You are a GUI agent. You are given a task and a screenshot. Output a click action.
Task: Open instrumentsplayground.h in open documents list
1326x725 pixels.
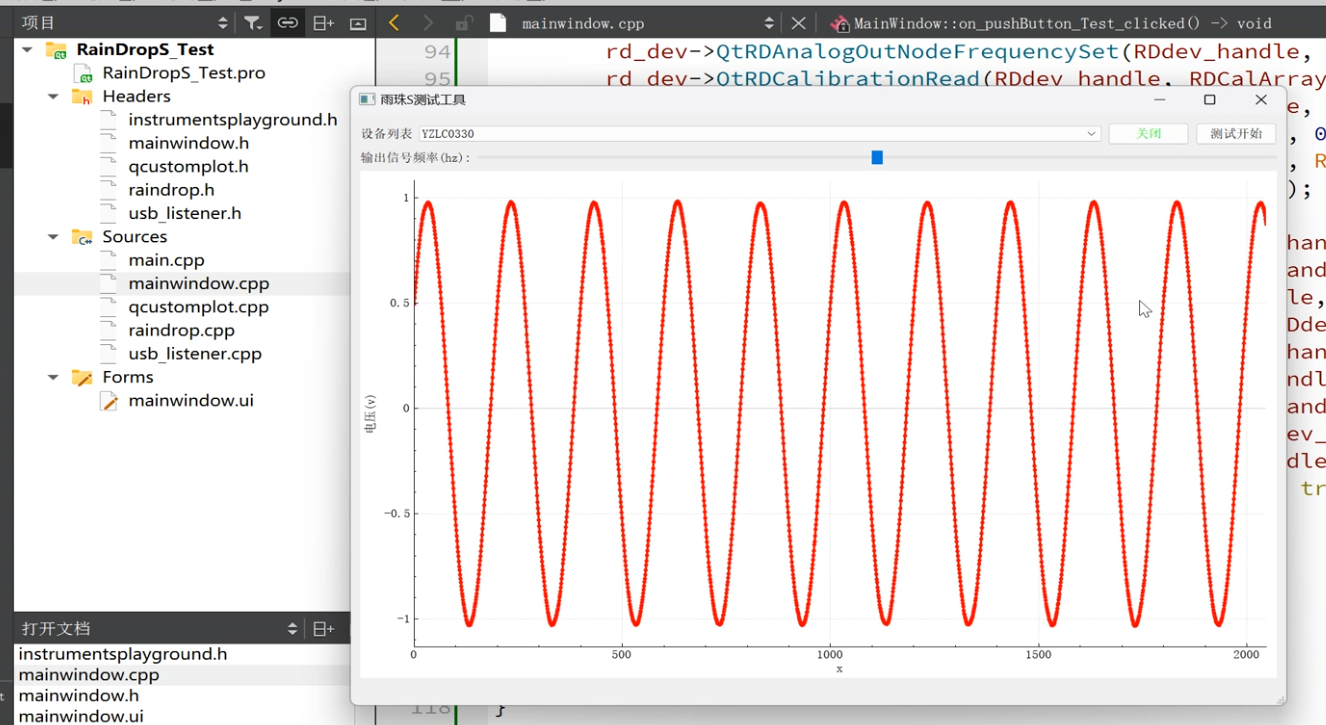point(123,654)
